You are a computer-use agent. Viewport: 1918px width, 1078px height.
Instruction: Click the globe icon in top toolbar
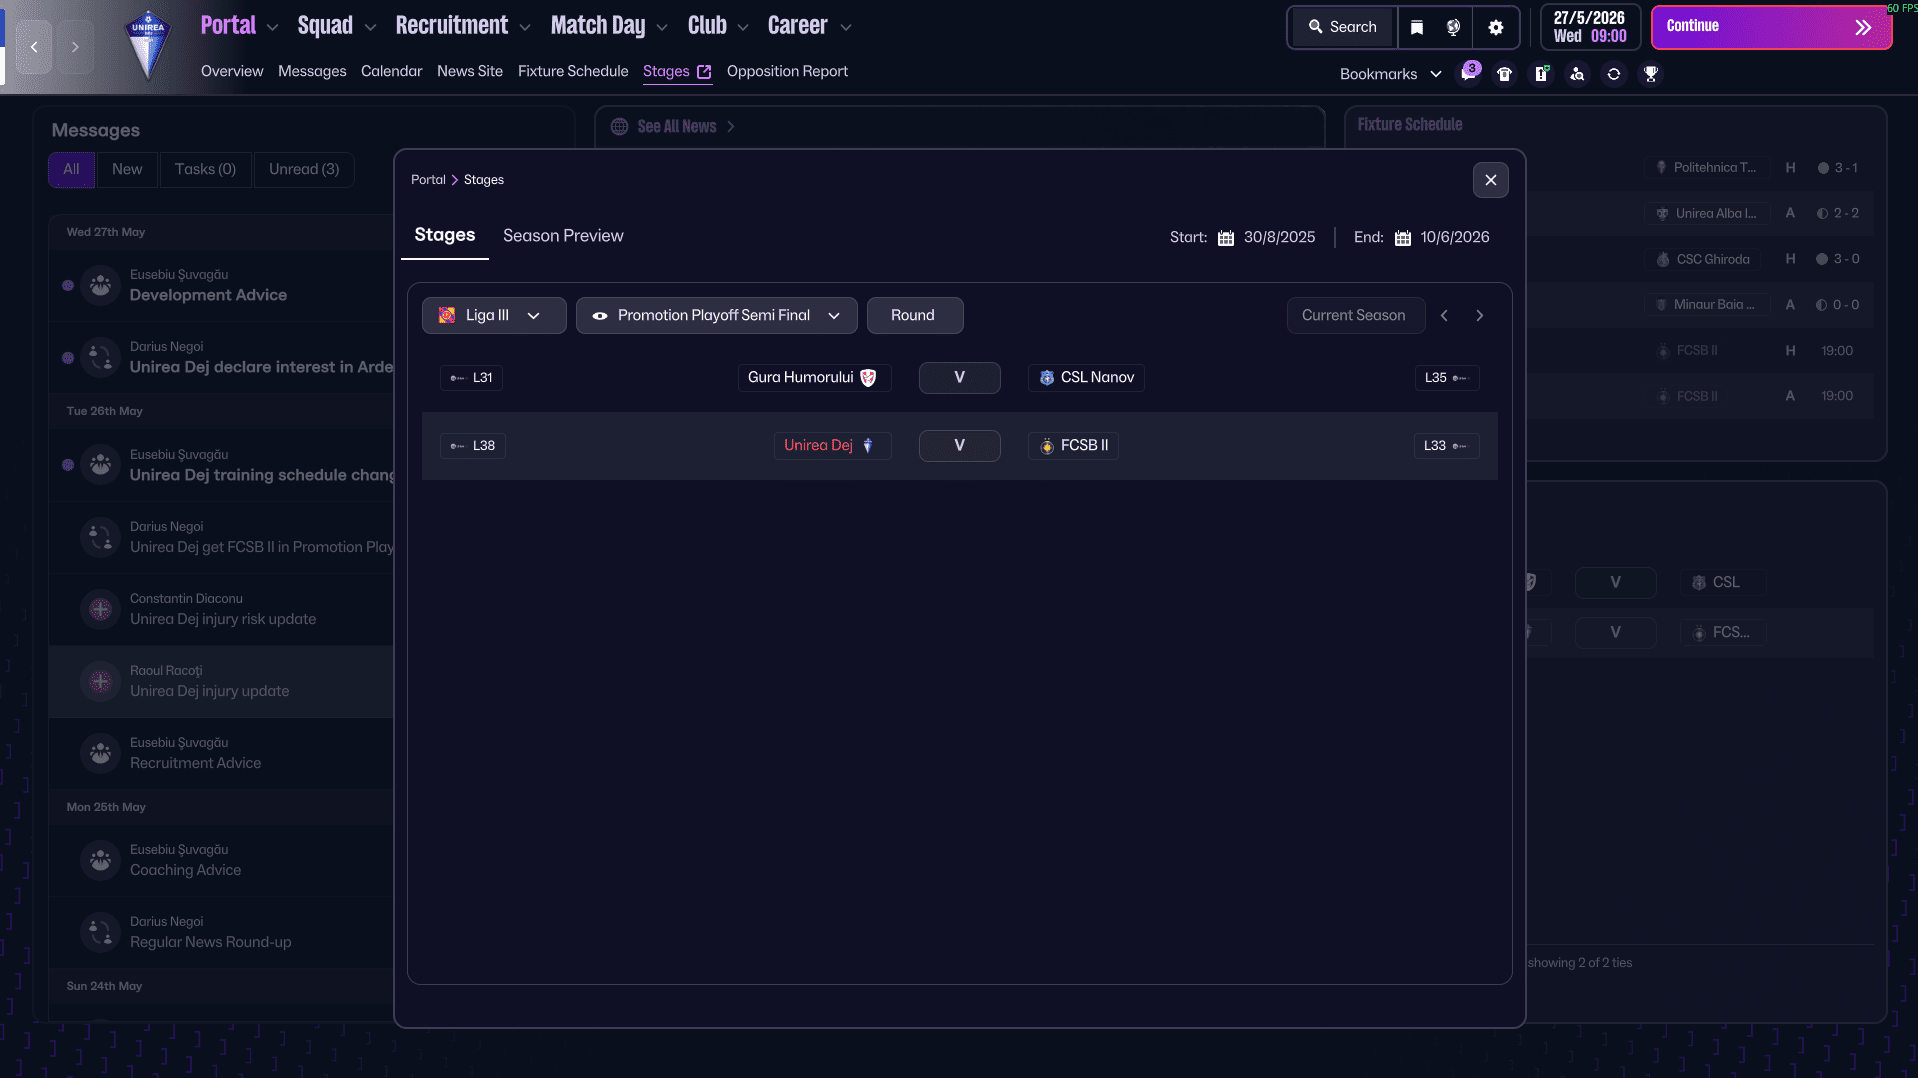click(x=1454, y=27)
